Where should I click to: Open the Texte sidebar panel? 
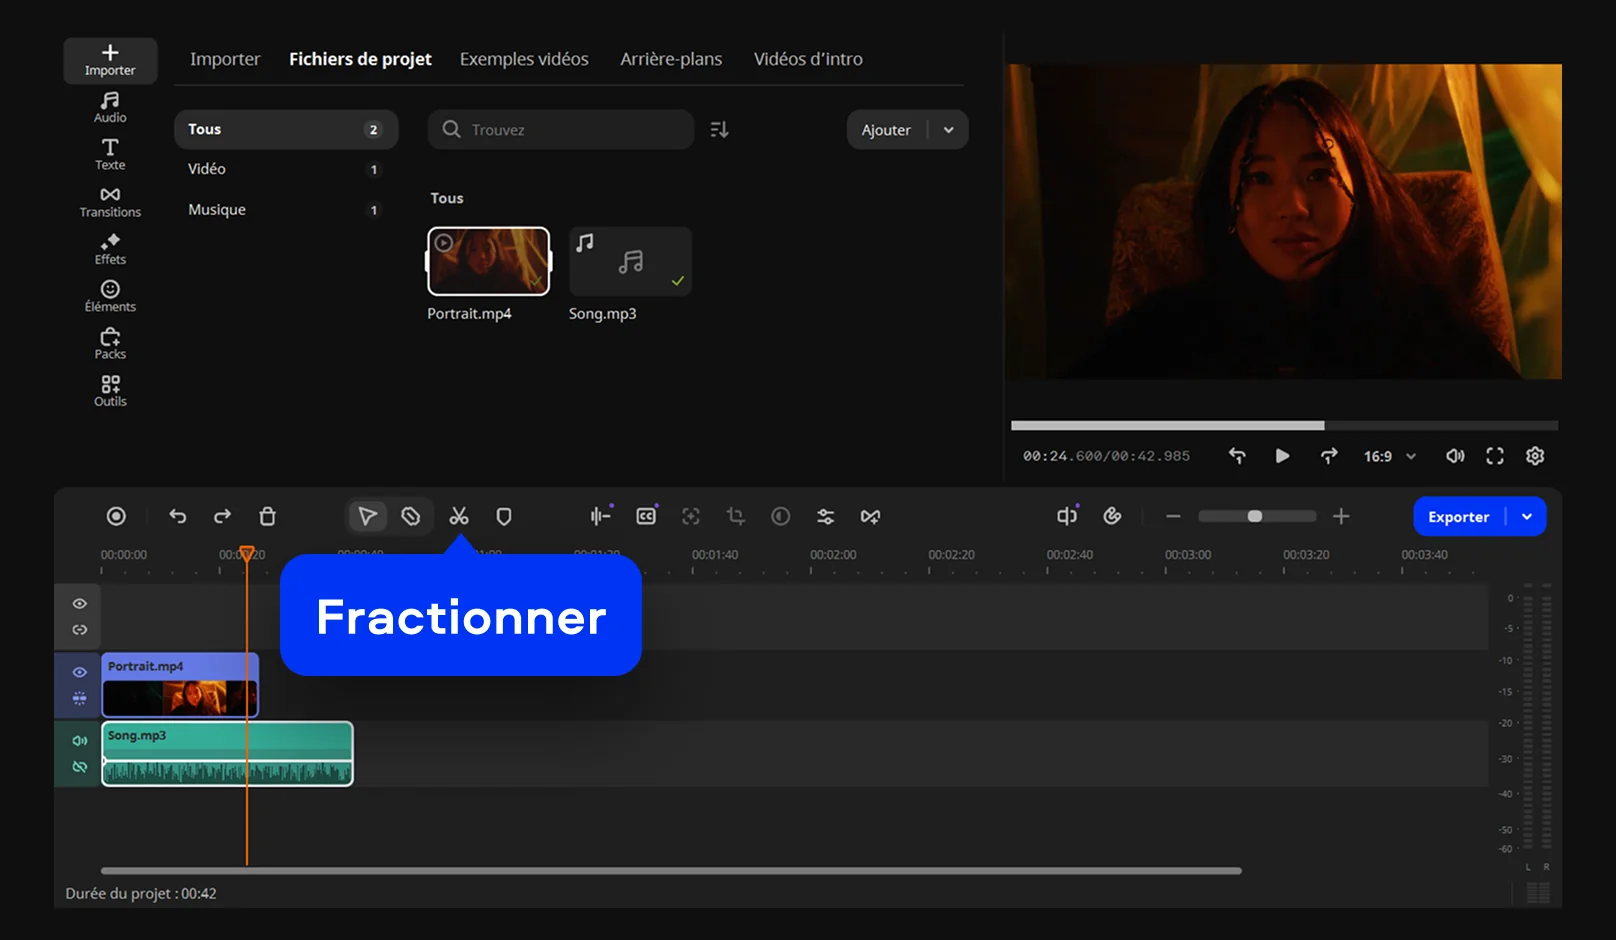[x=110, y=154]
